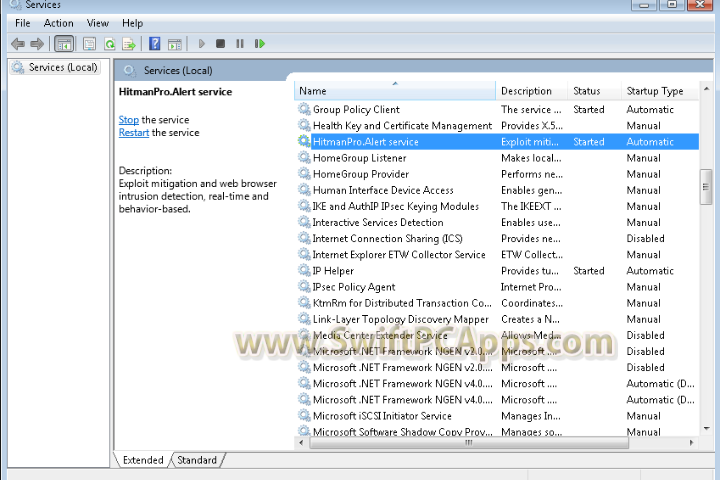Open the Help menu
Image resolution: width=720 pixels, height=480 pixels.
click(x=132, y=23)
